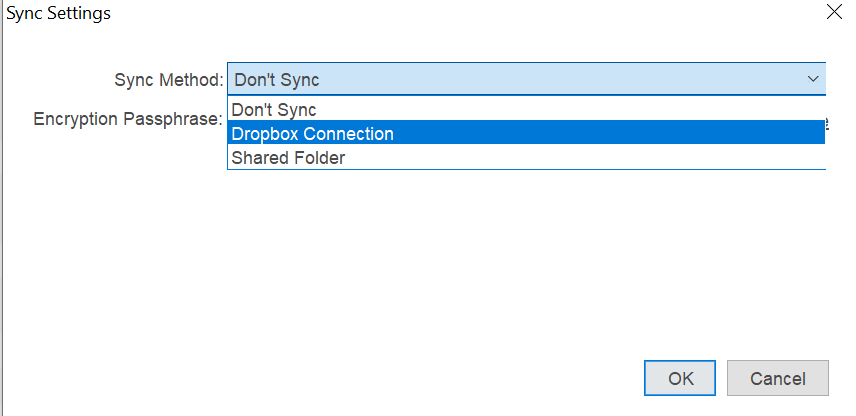Screen dimensions: 856x416
Task: Click blank title bar area beside Sync Settings
Action: click(464, 13)
